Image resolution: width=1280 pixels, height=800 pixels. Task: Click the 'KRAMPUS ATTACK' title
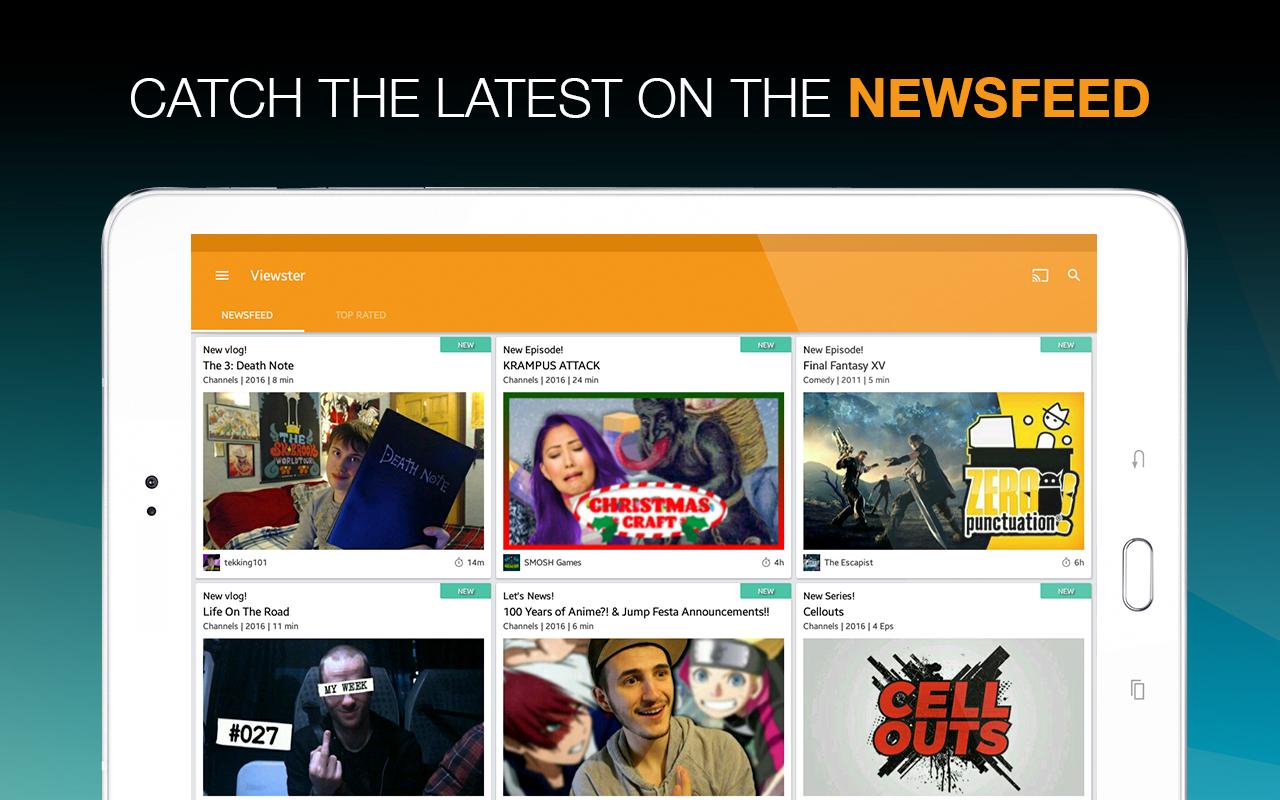tap(551, 366)
